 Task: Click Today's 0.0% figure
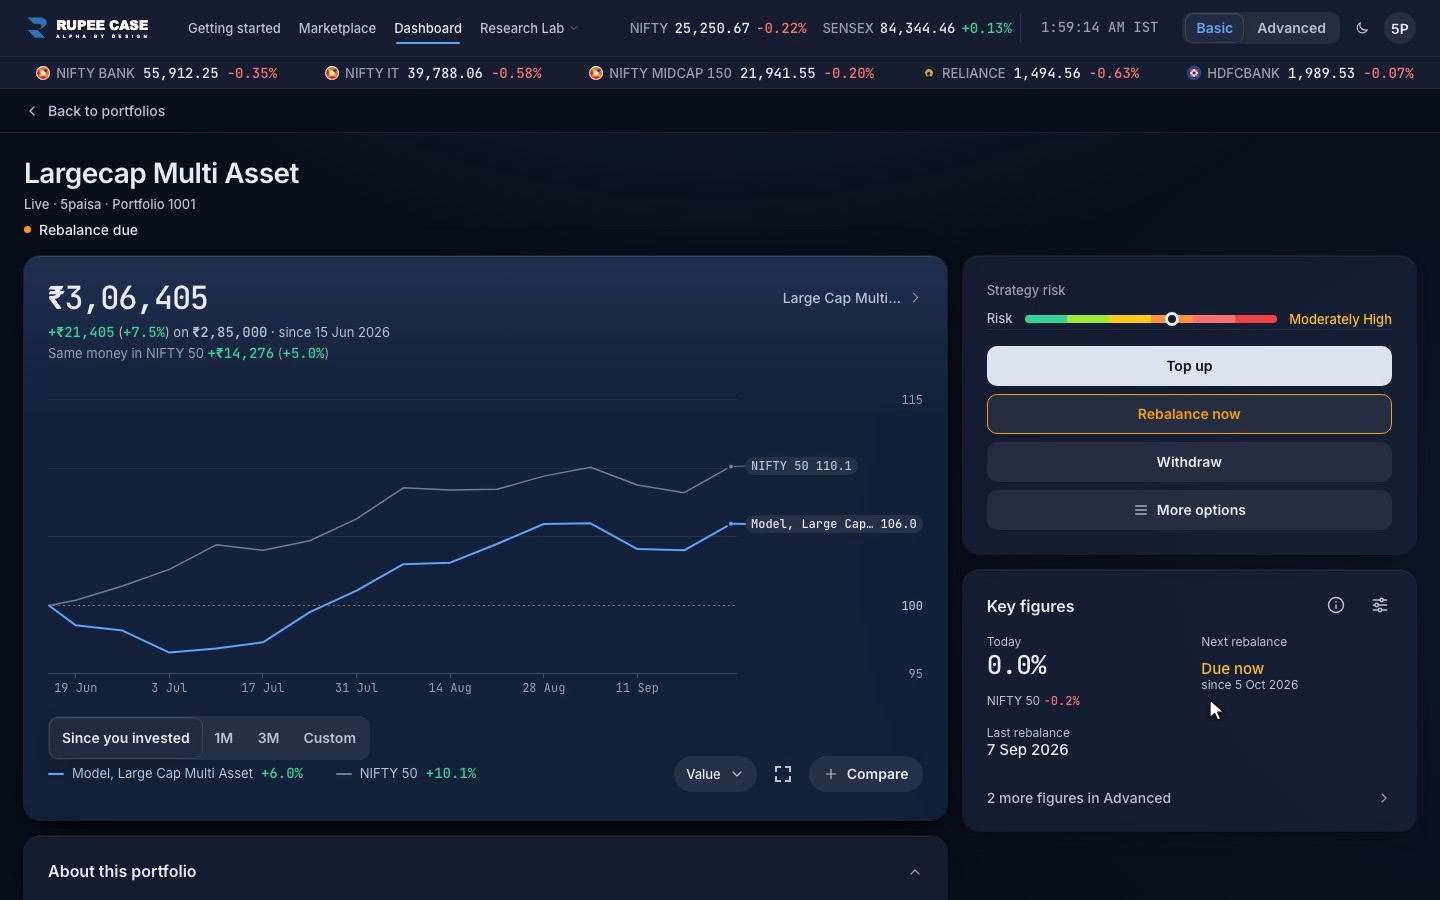click(1017, 665)
